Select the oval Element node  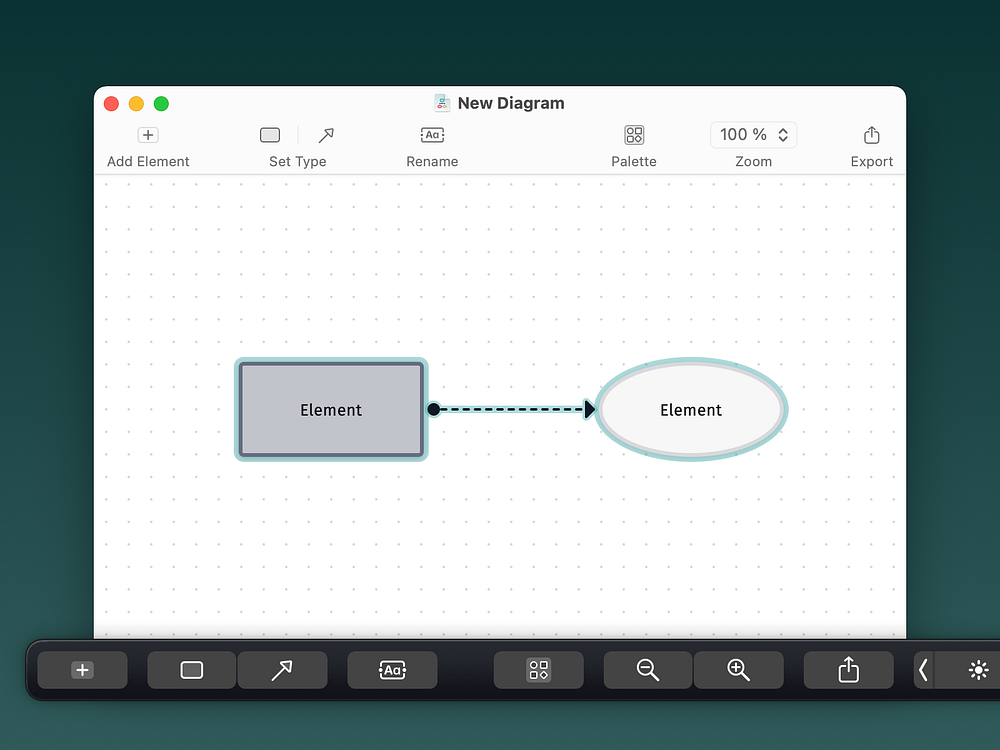pos(691,410)
